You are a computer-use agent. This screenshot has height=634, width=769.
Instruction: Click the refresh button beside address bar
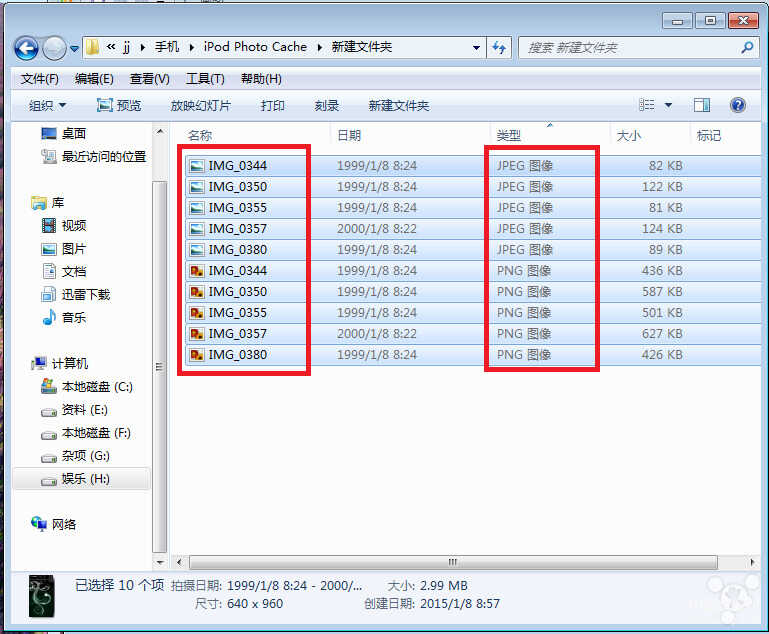[x=499, y=48]
